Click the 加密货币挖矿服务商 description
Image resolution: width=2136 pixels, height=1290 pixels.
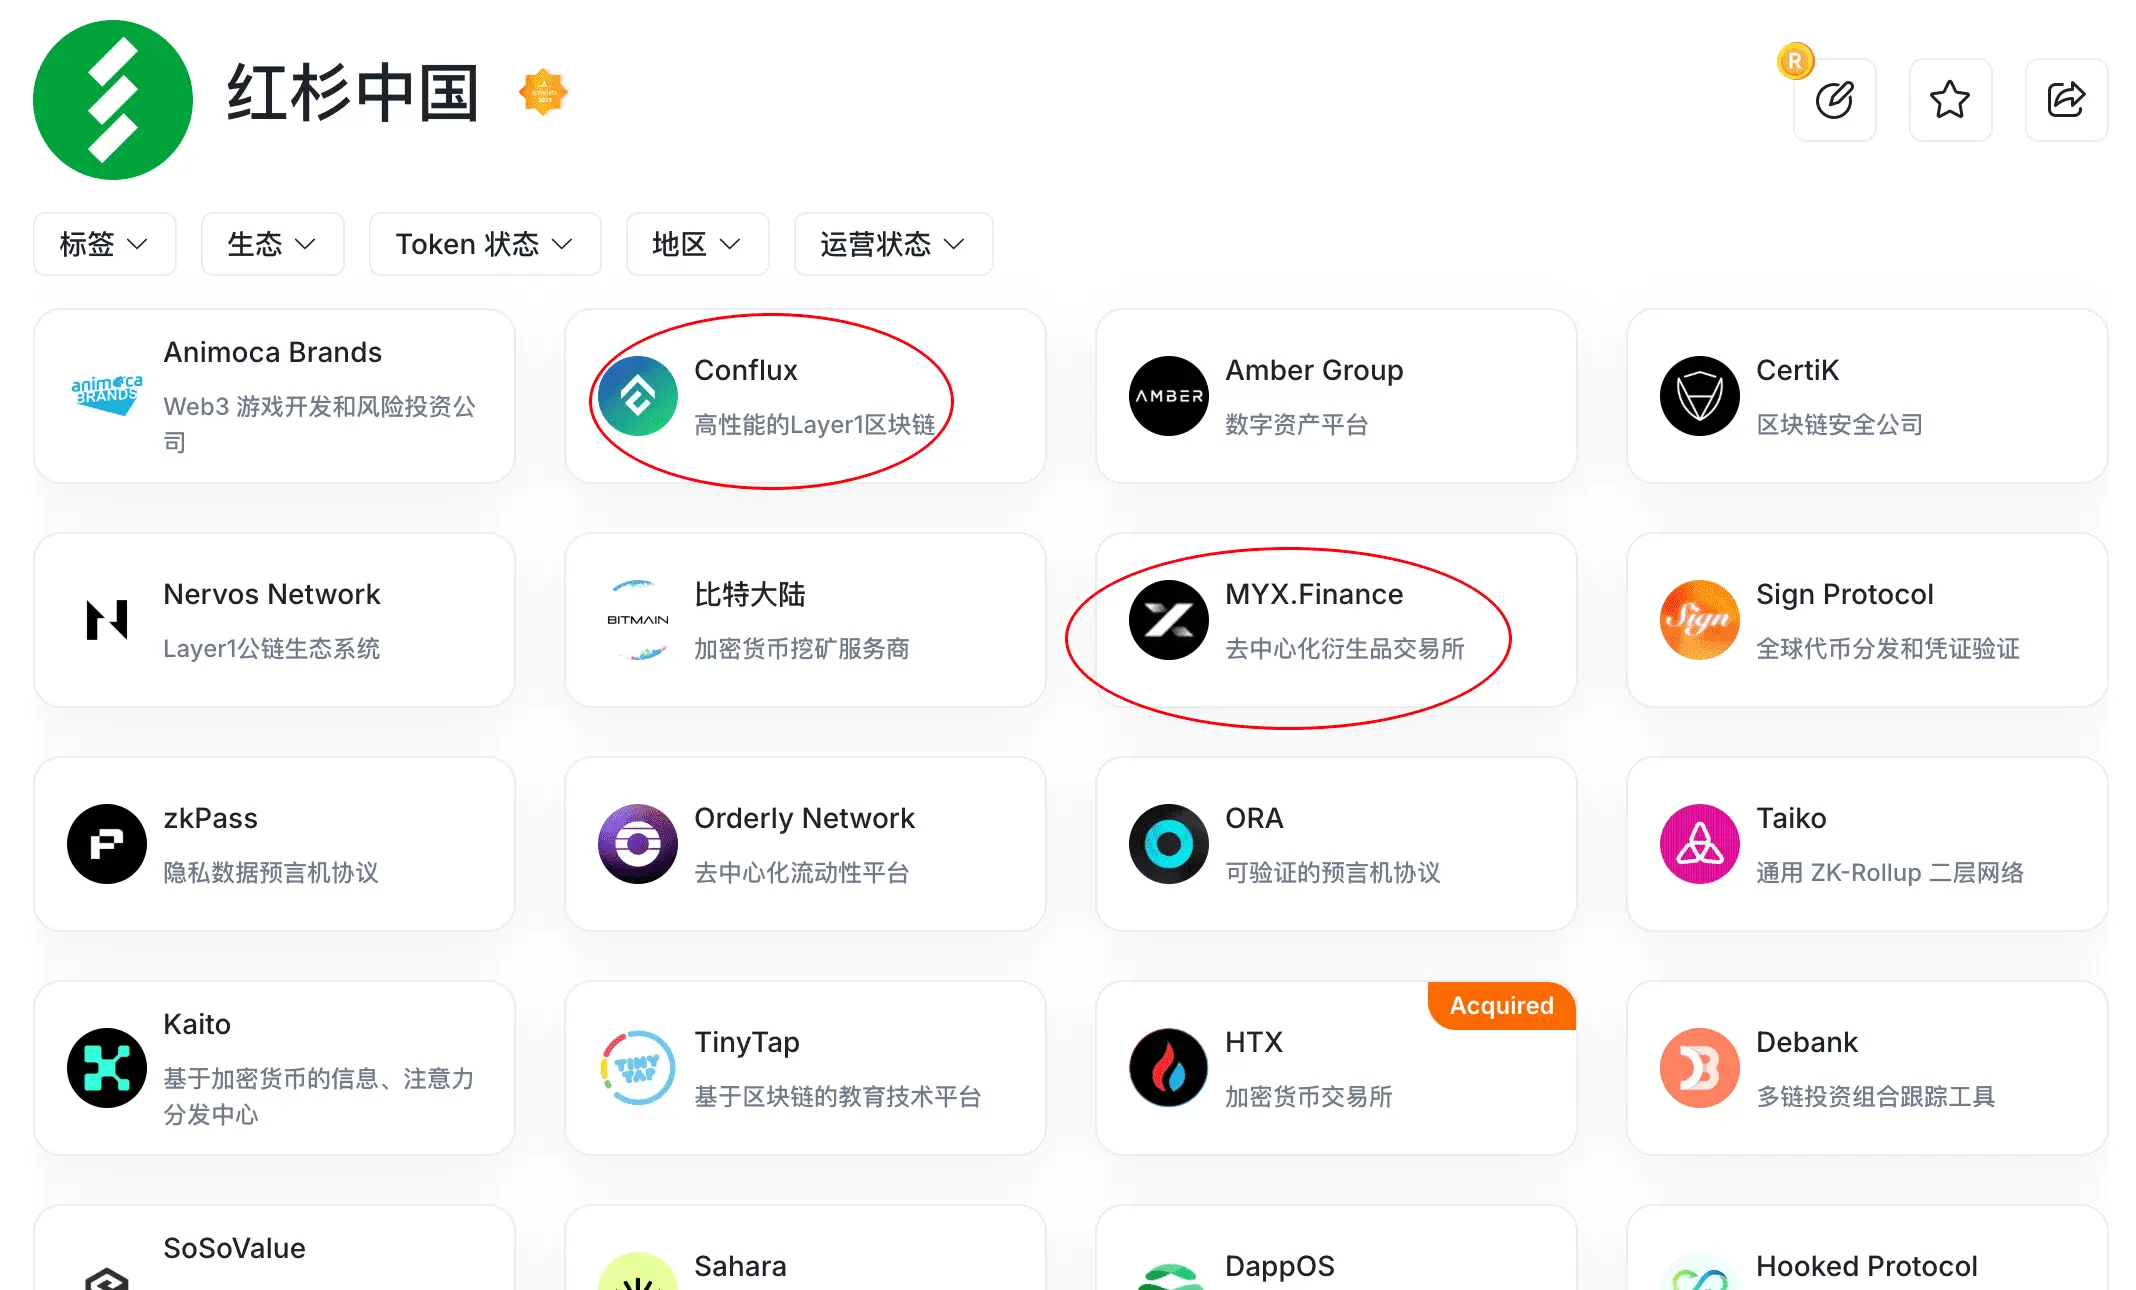(802, 649)
